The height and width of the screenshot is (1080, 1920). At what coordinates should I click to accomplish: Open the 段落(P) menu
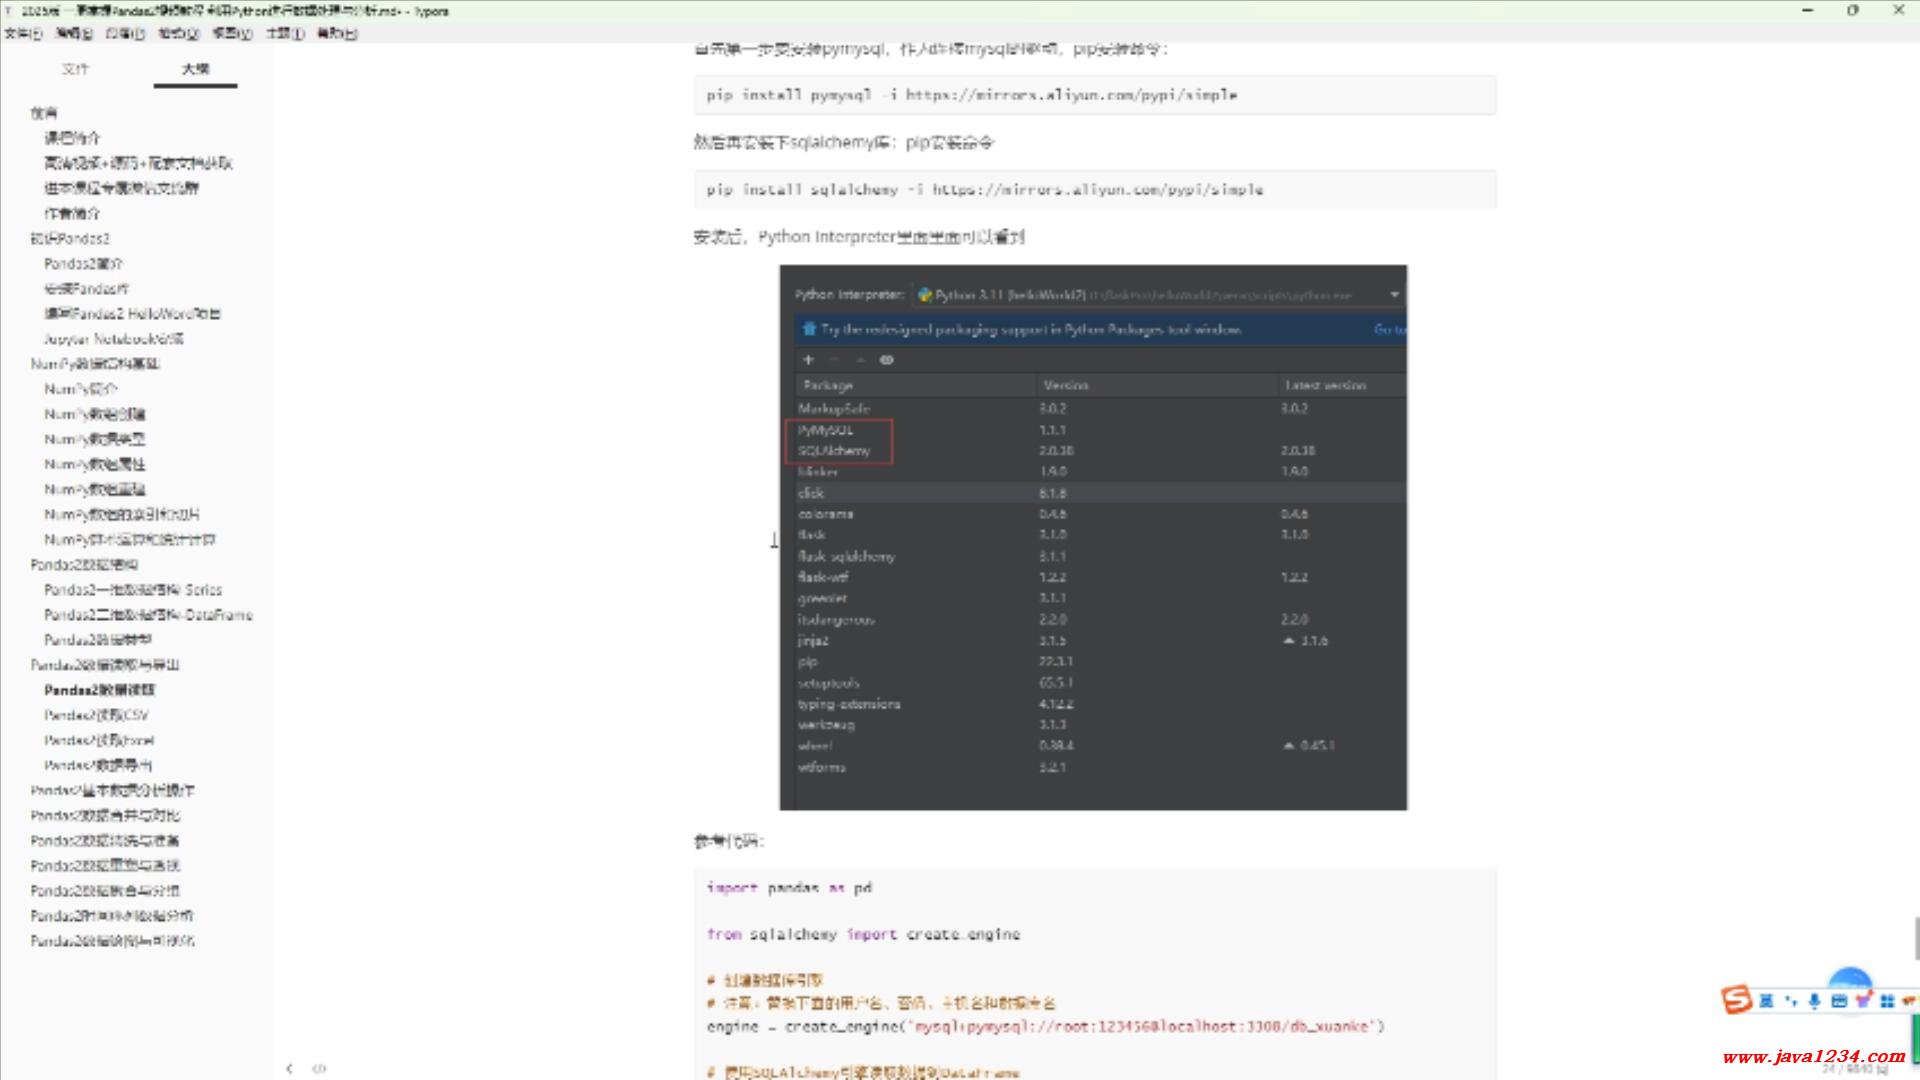125,33
